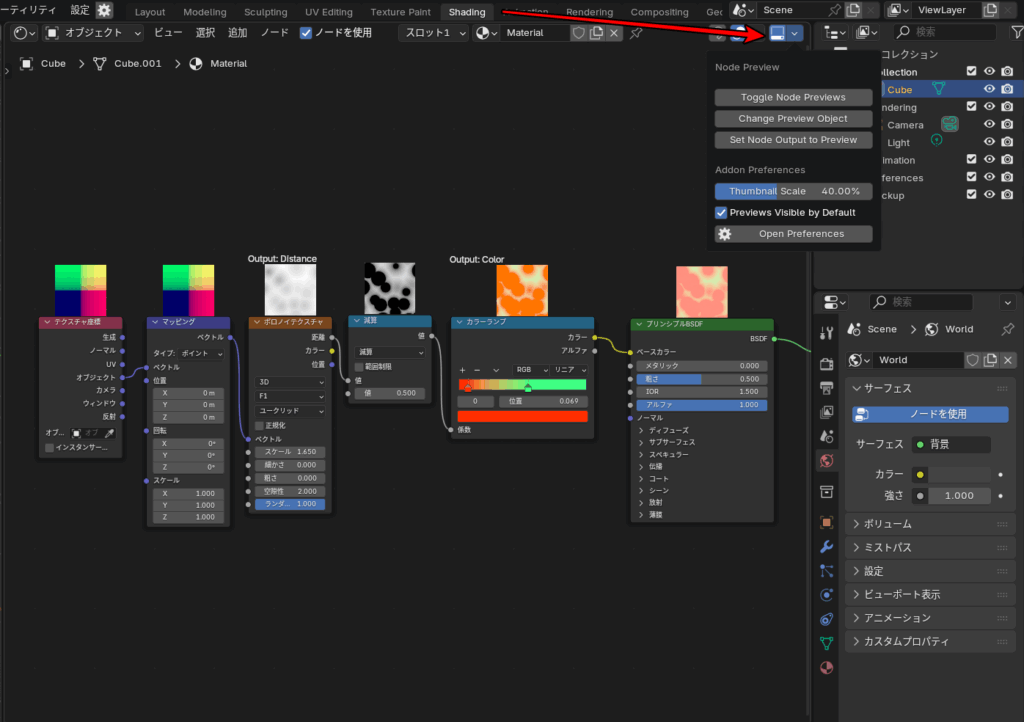Click the pin icon next to Material slot
Viewport: 1024px width, 722px height.
636,33
